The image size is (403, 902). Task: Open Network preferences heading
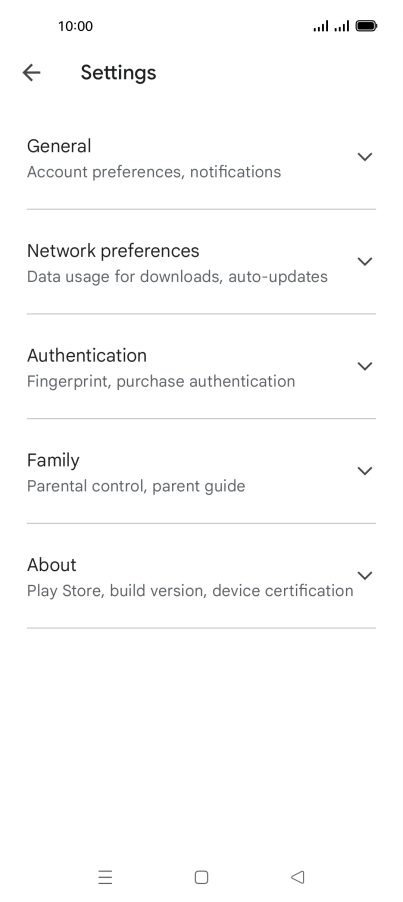(x=113, y=251)
